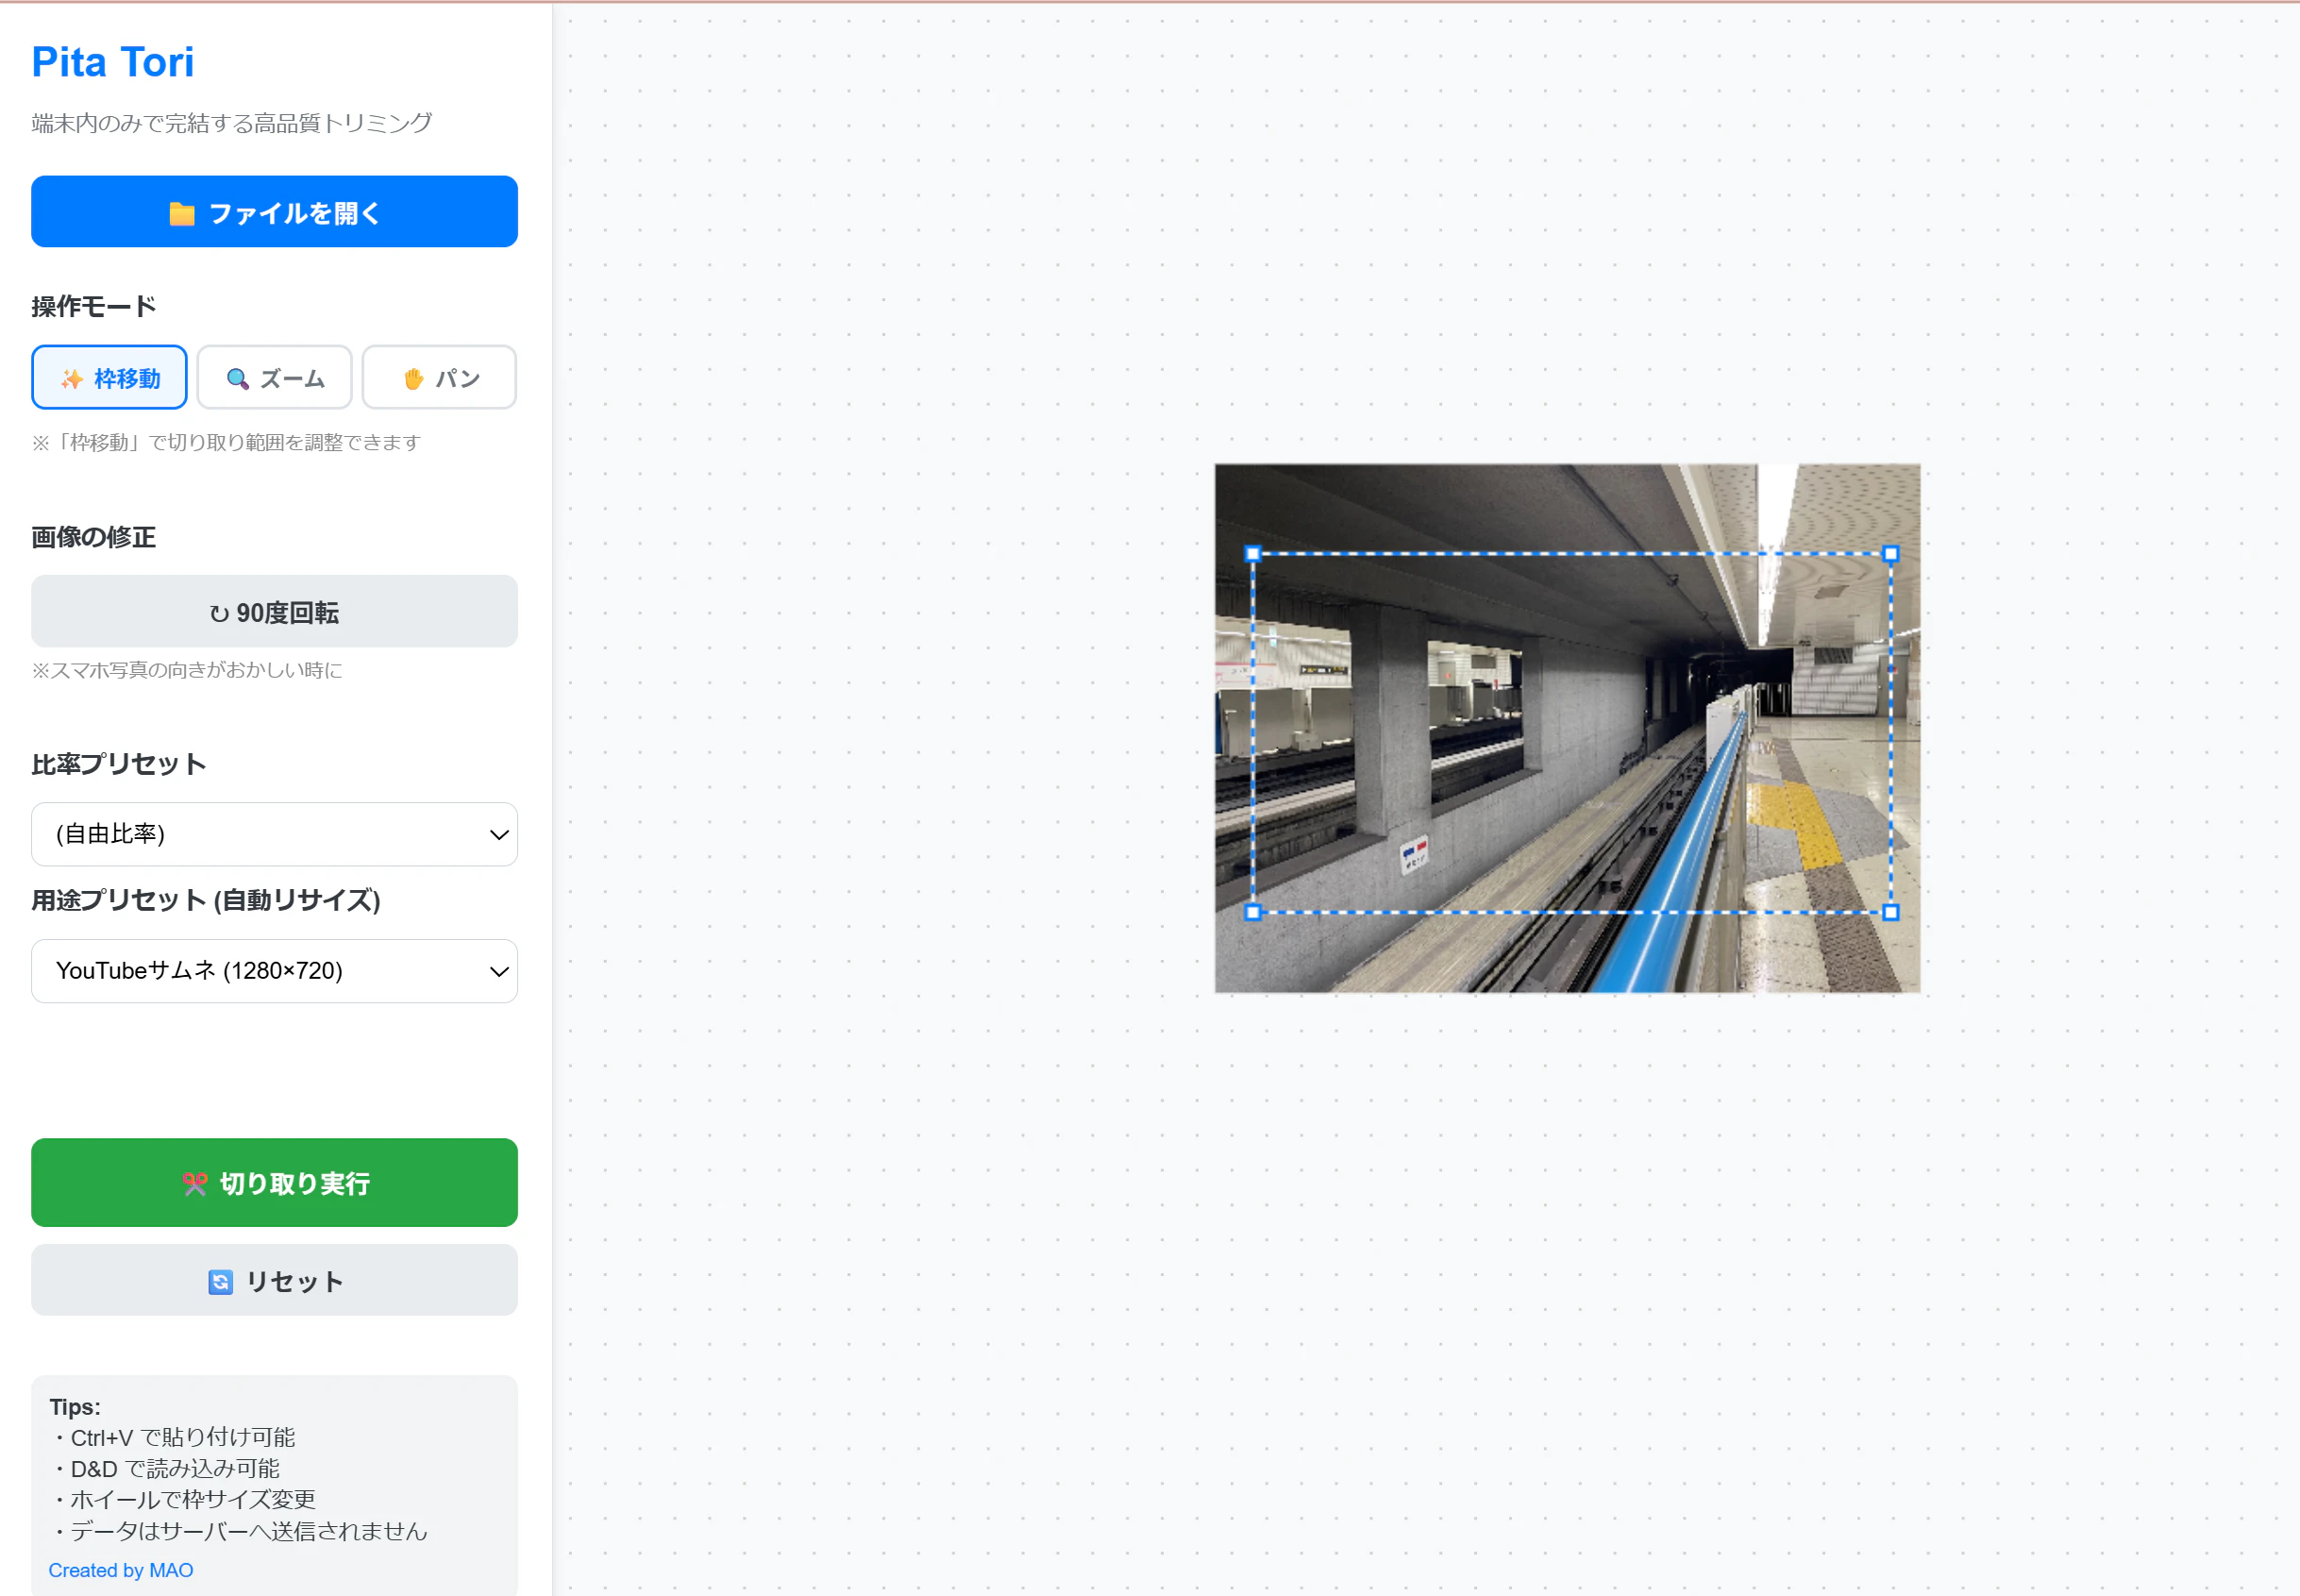Viewport: 2300px width, 1596px height.
Task: Switch operation mode to ズーム
Action: (274, 377)
